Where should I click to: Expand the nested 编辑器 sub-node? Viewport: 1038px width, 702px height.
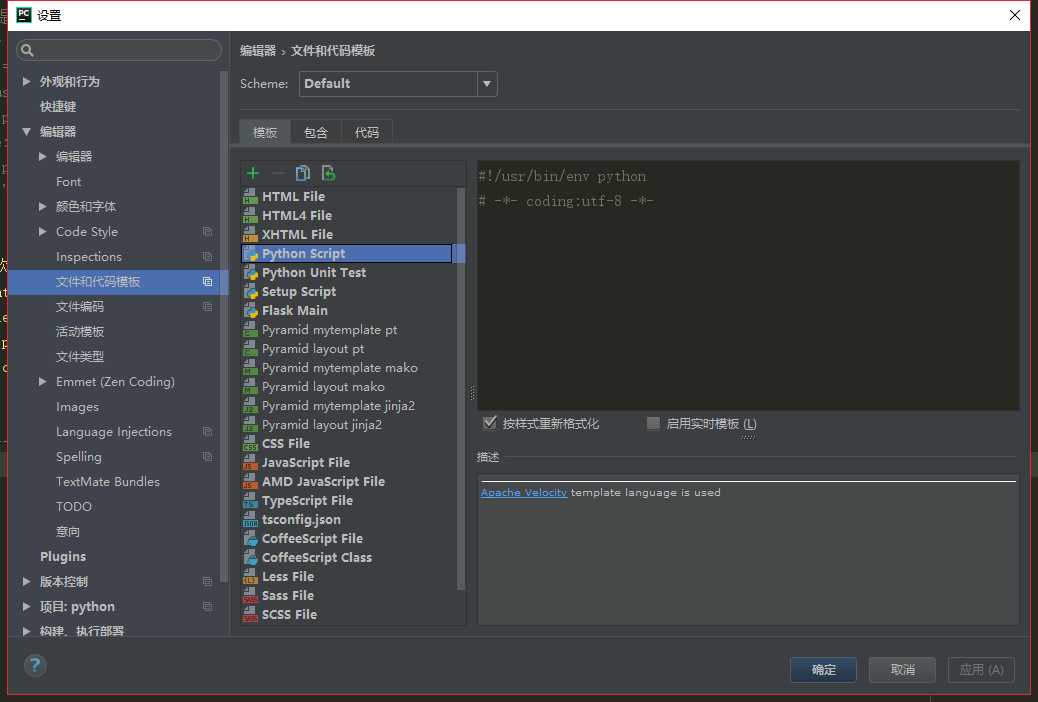(x=42, y=157)
